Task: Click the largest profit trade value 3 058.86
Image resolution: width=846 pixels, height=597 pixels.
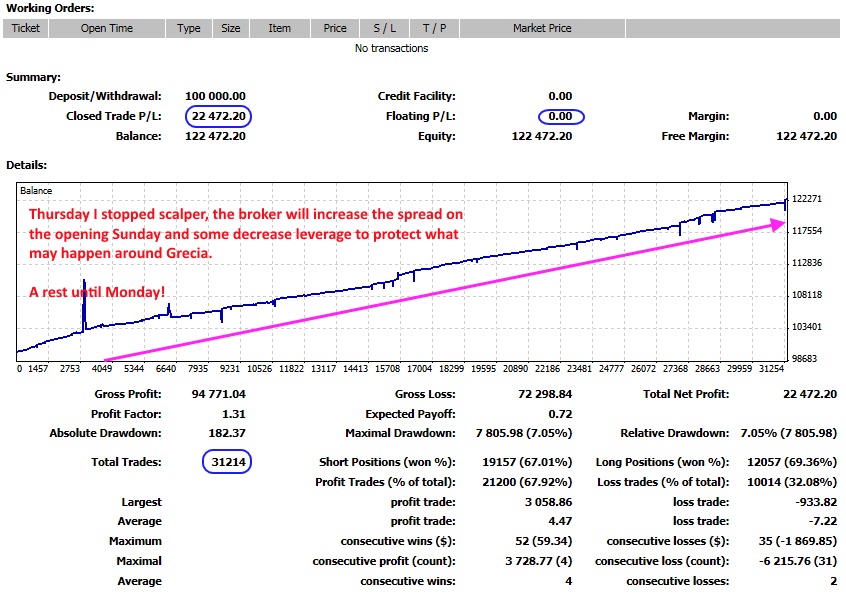Action: (x=548, y=502)
